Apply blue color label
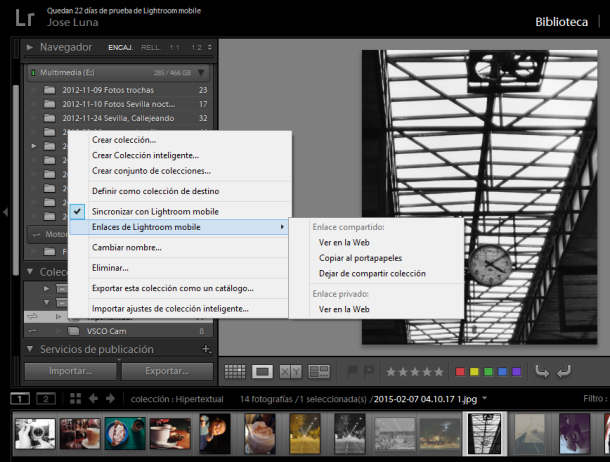610x462 pixels. pyautogui.click(x=502, y=372)
